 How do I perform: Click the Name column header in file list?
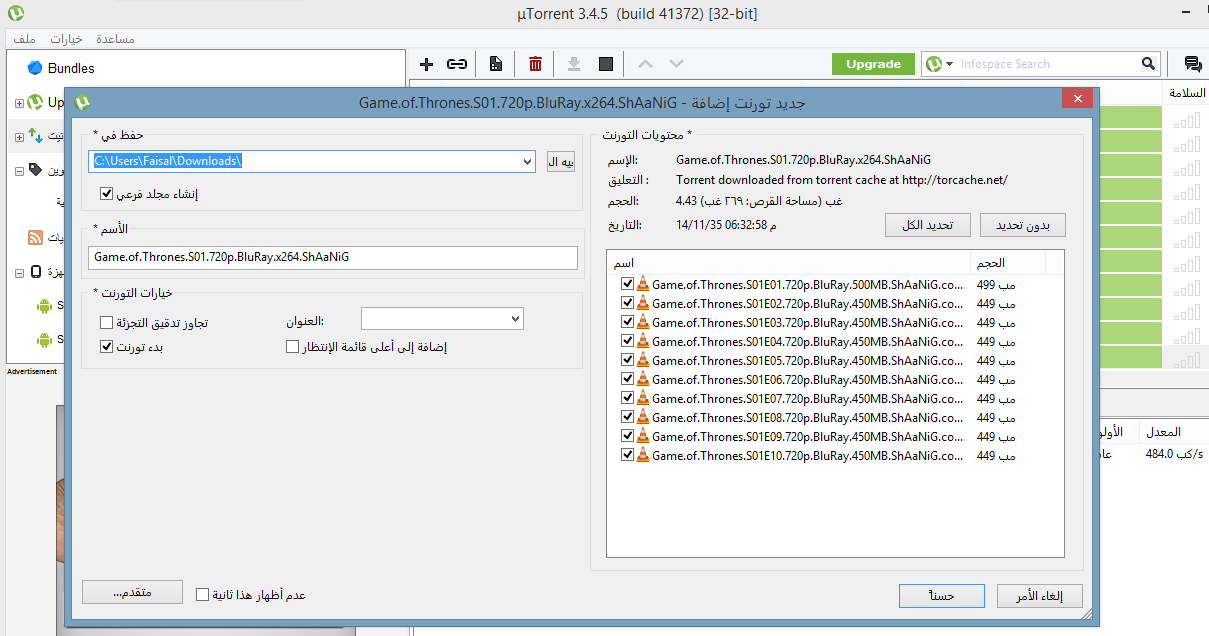(x=789, y=262)
